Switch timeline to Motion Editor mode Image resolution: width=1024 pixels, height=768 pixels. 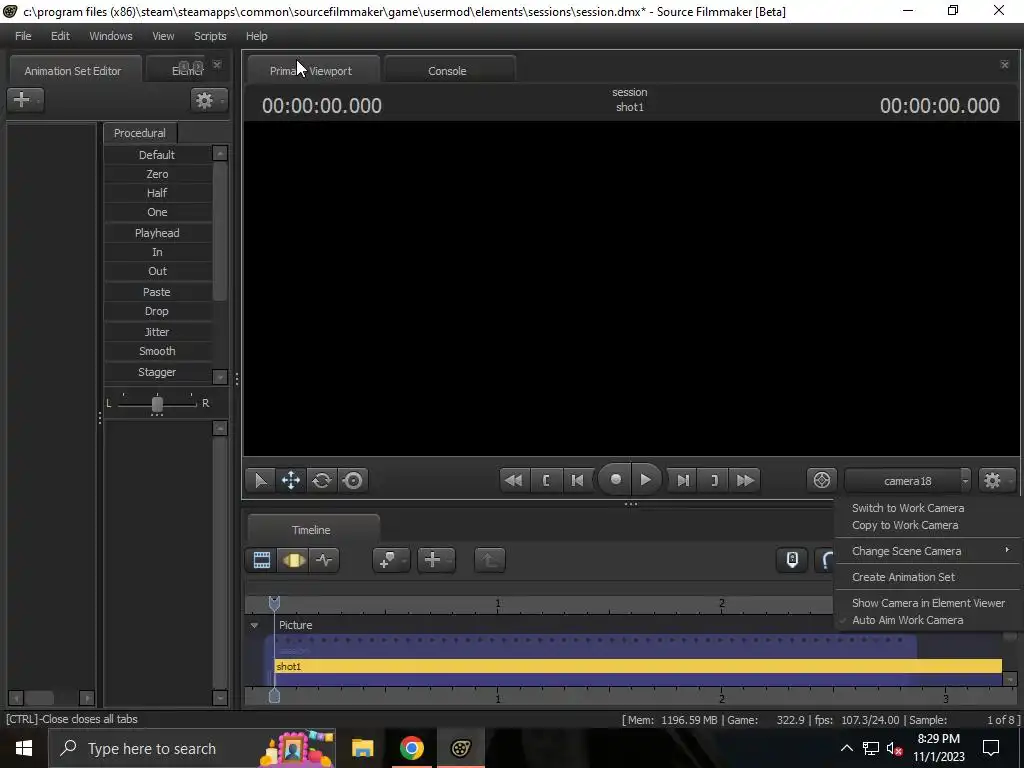pyautogui.click(x=293, y=560)
